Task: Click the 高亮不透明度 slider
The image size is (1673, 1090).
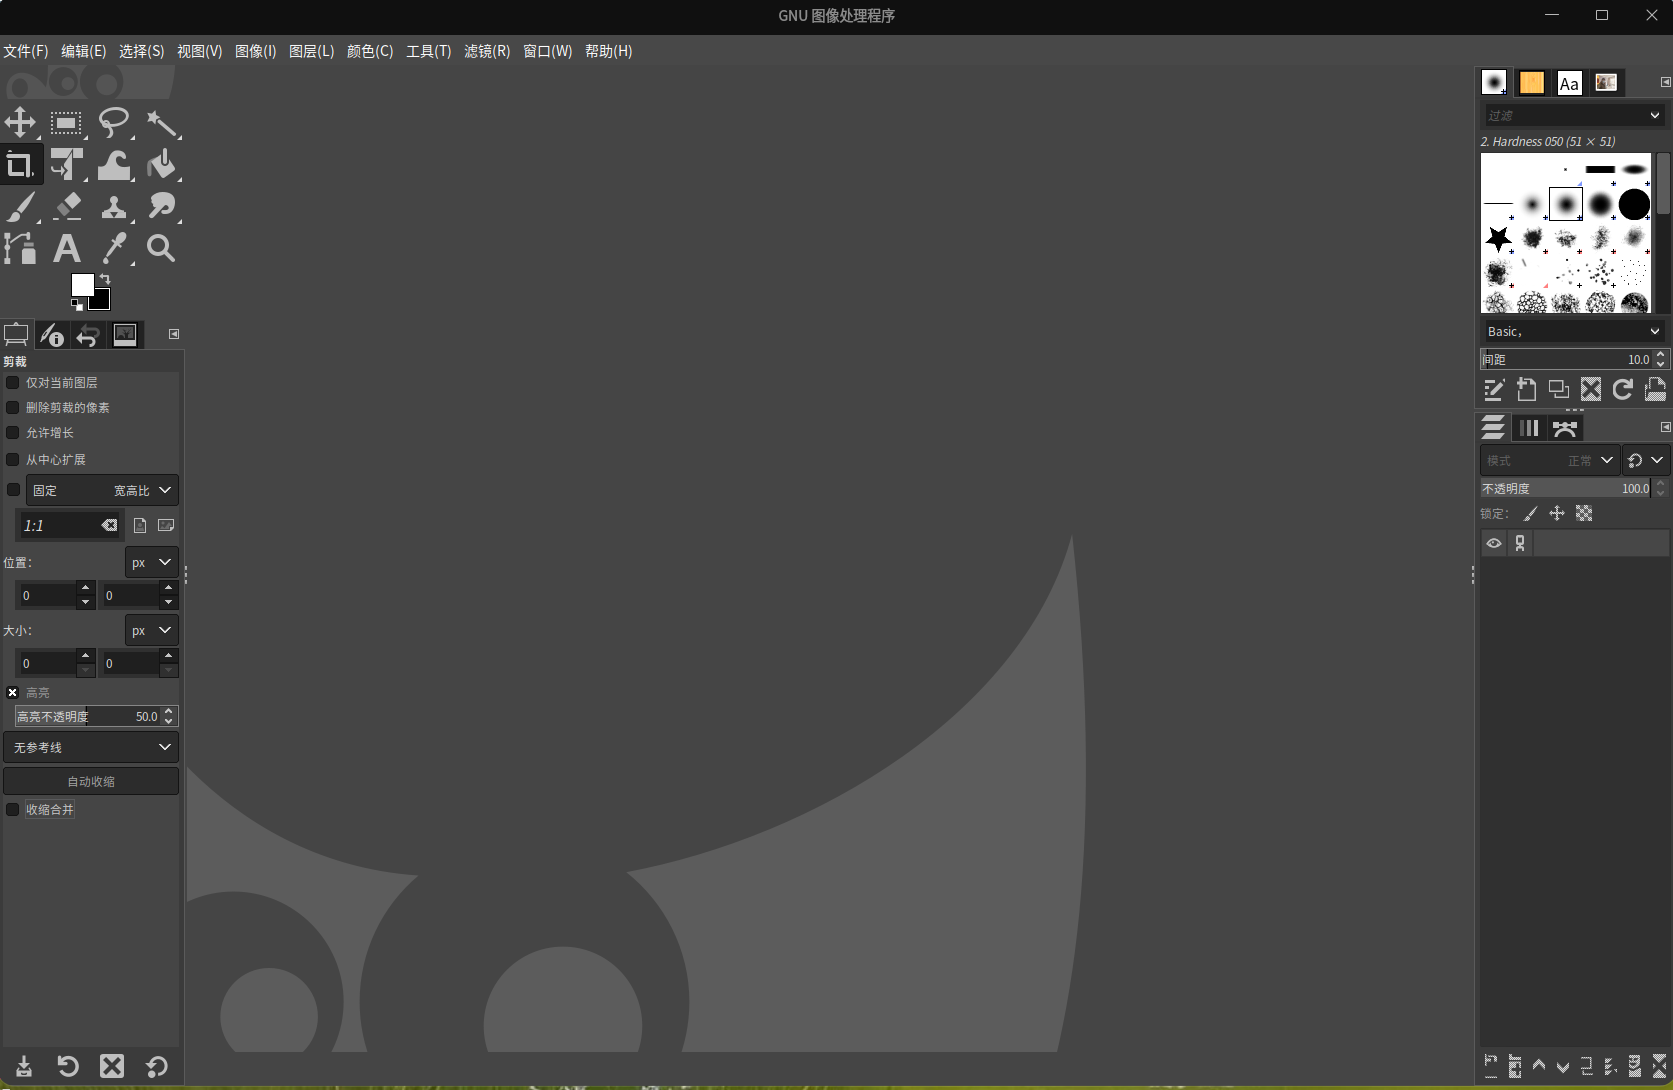Action: (x=88, y=716)
